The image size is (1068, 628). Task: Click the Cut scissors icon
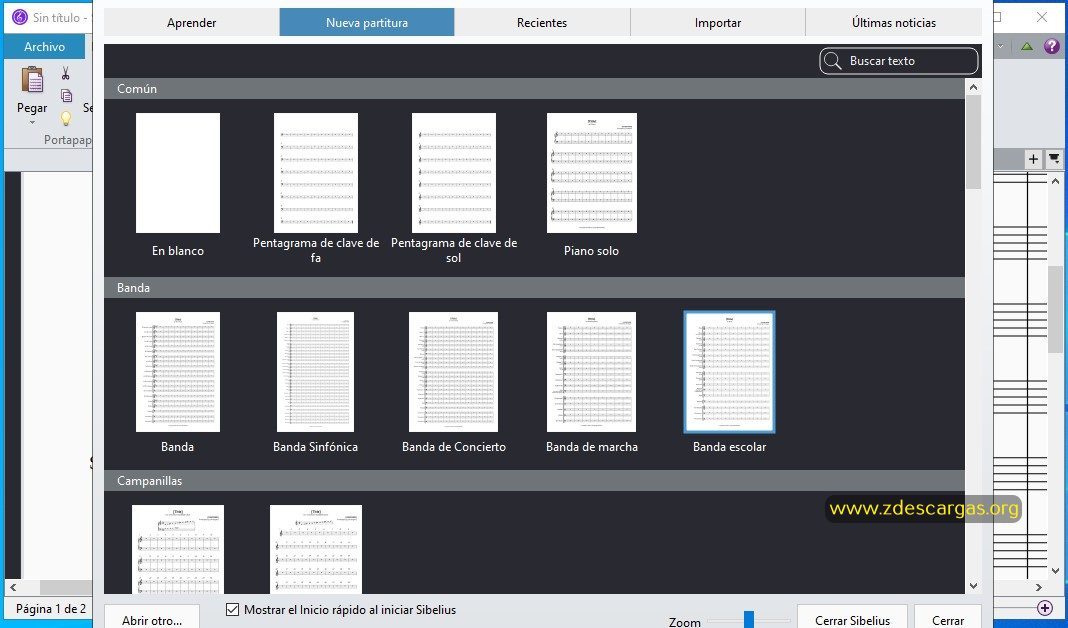click(x=65, y=73)
